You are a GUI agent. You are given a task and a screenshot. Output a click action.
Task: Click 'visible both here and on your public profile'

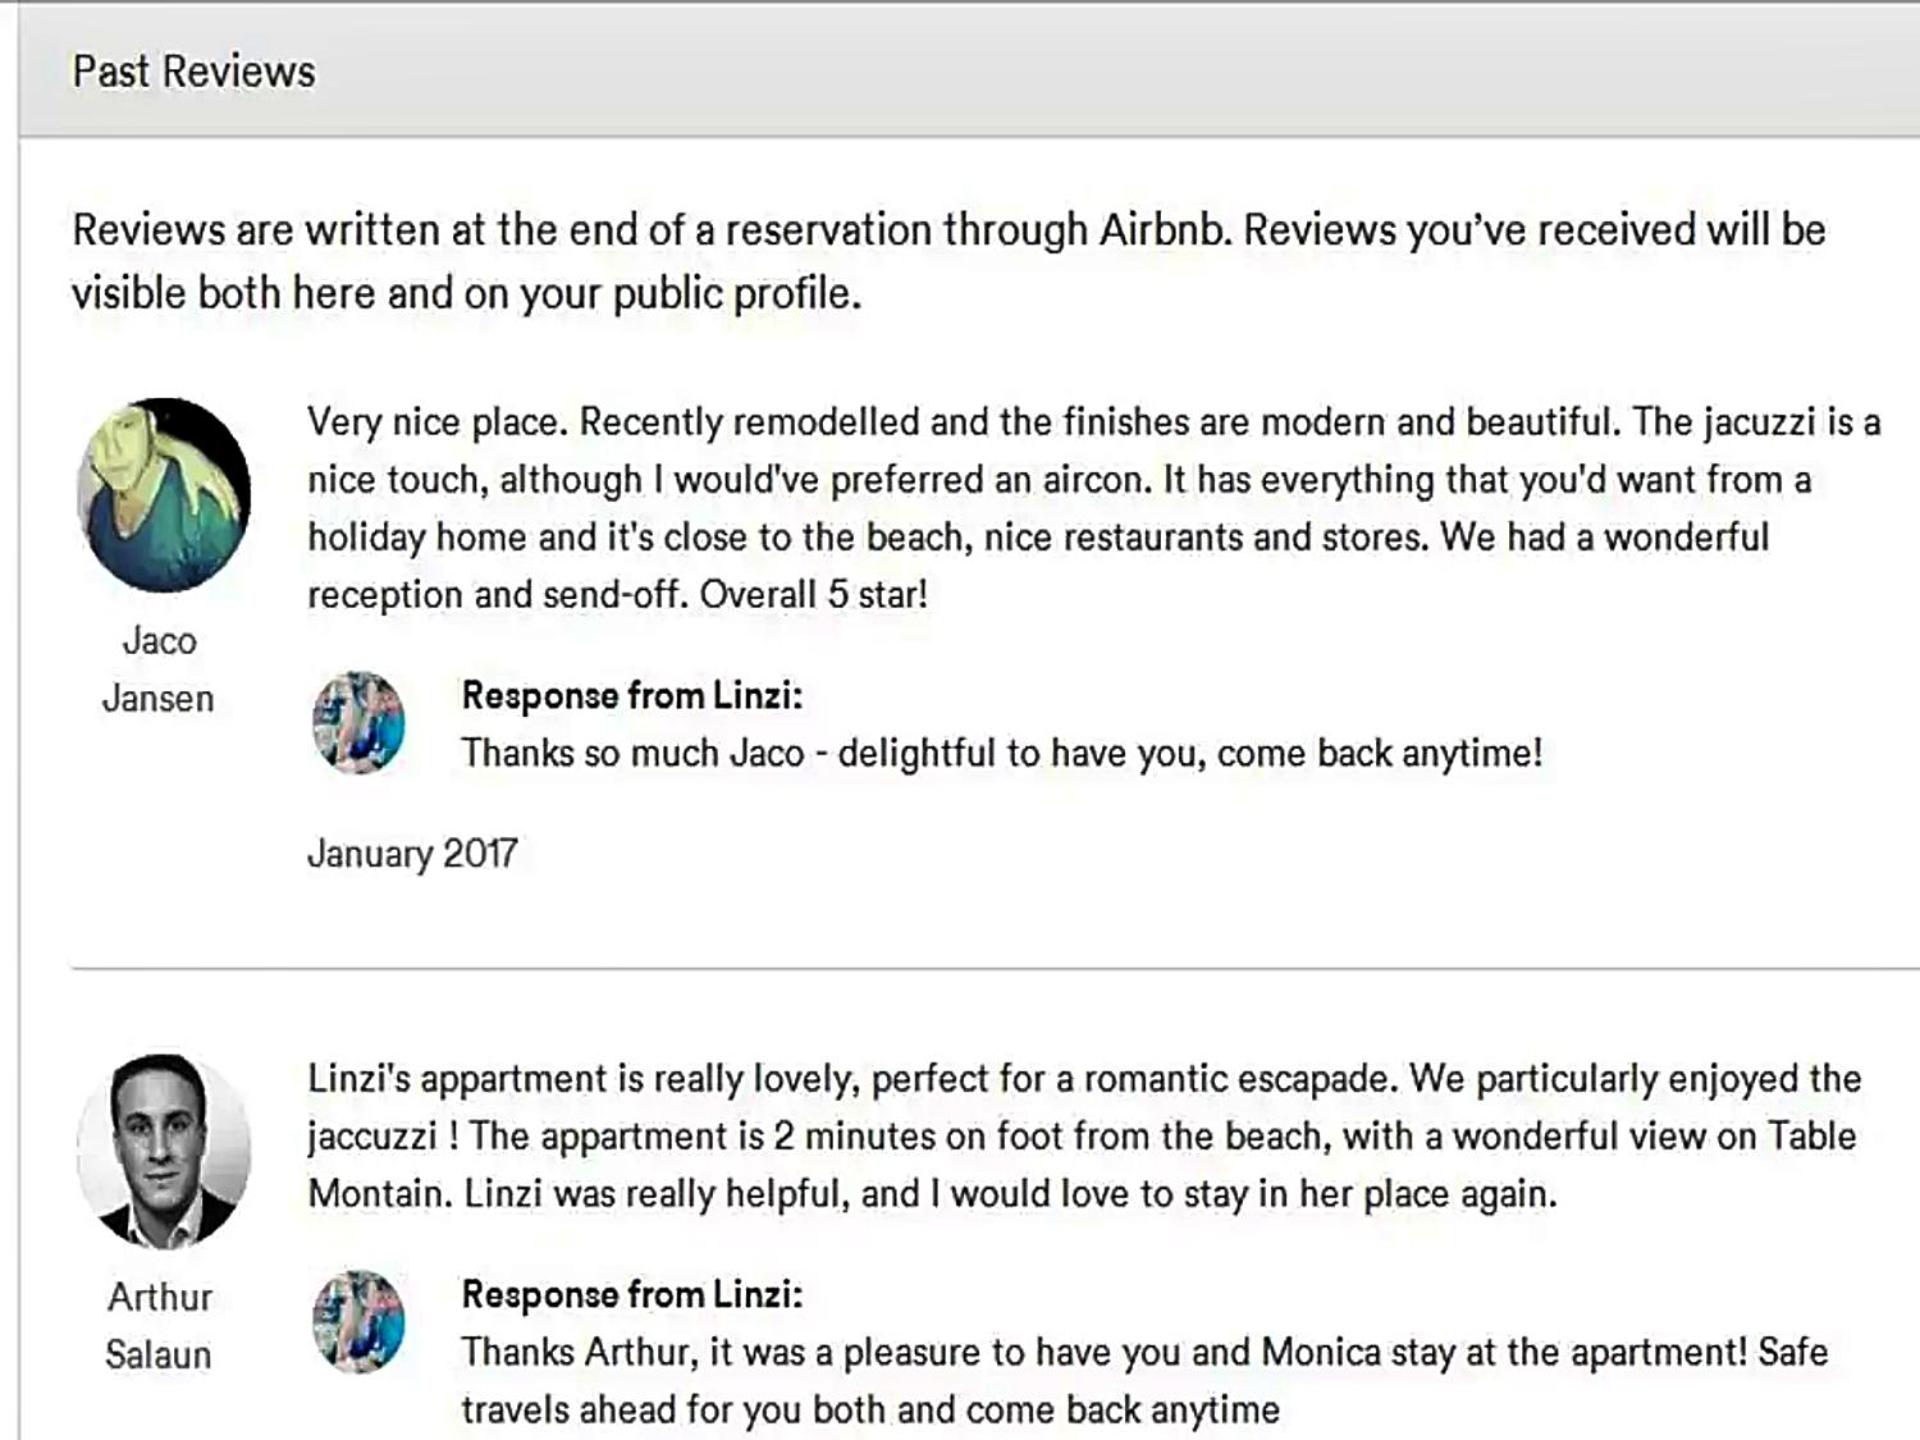click(x=466, y=294)
